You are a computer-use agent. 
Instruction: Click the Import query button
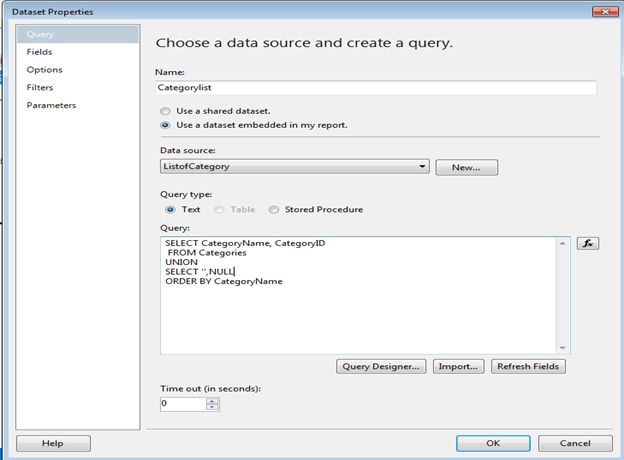click(x=460, y=366)
